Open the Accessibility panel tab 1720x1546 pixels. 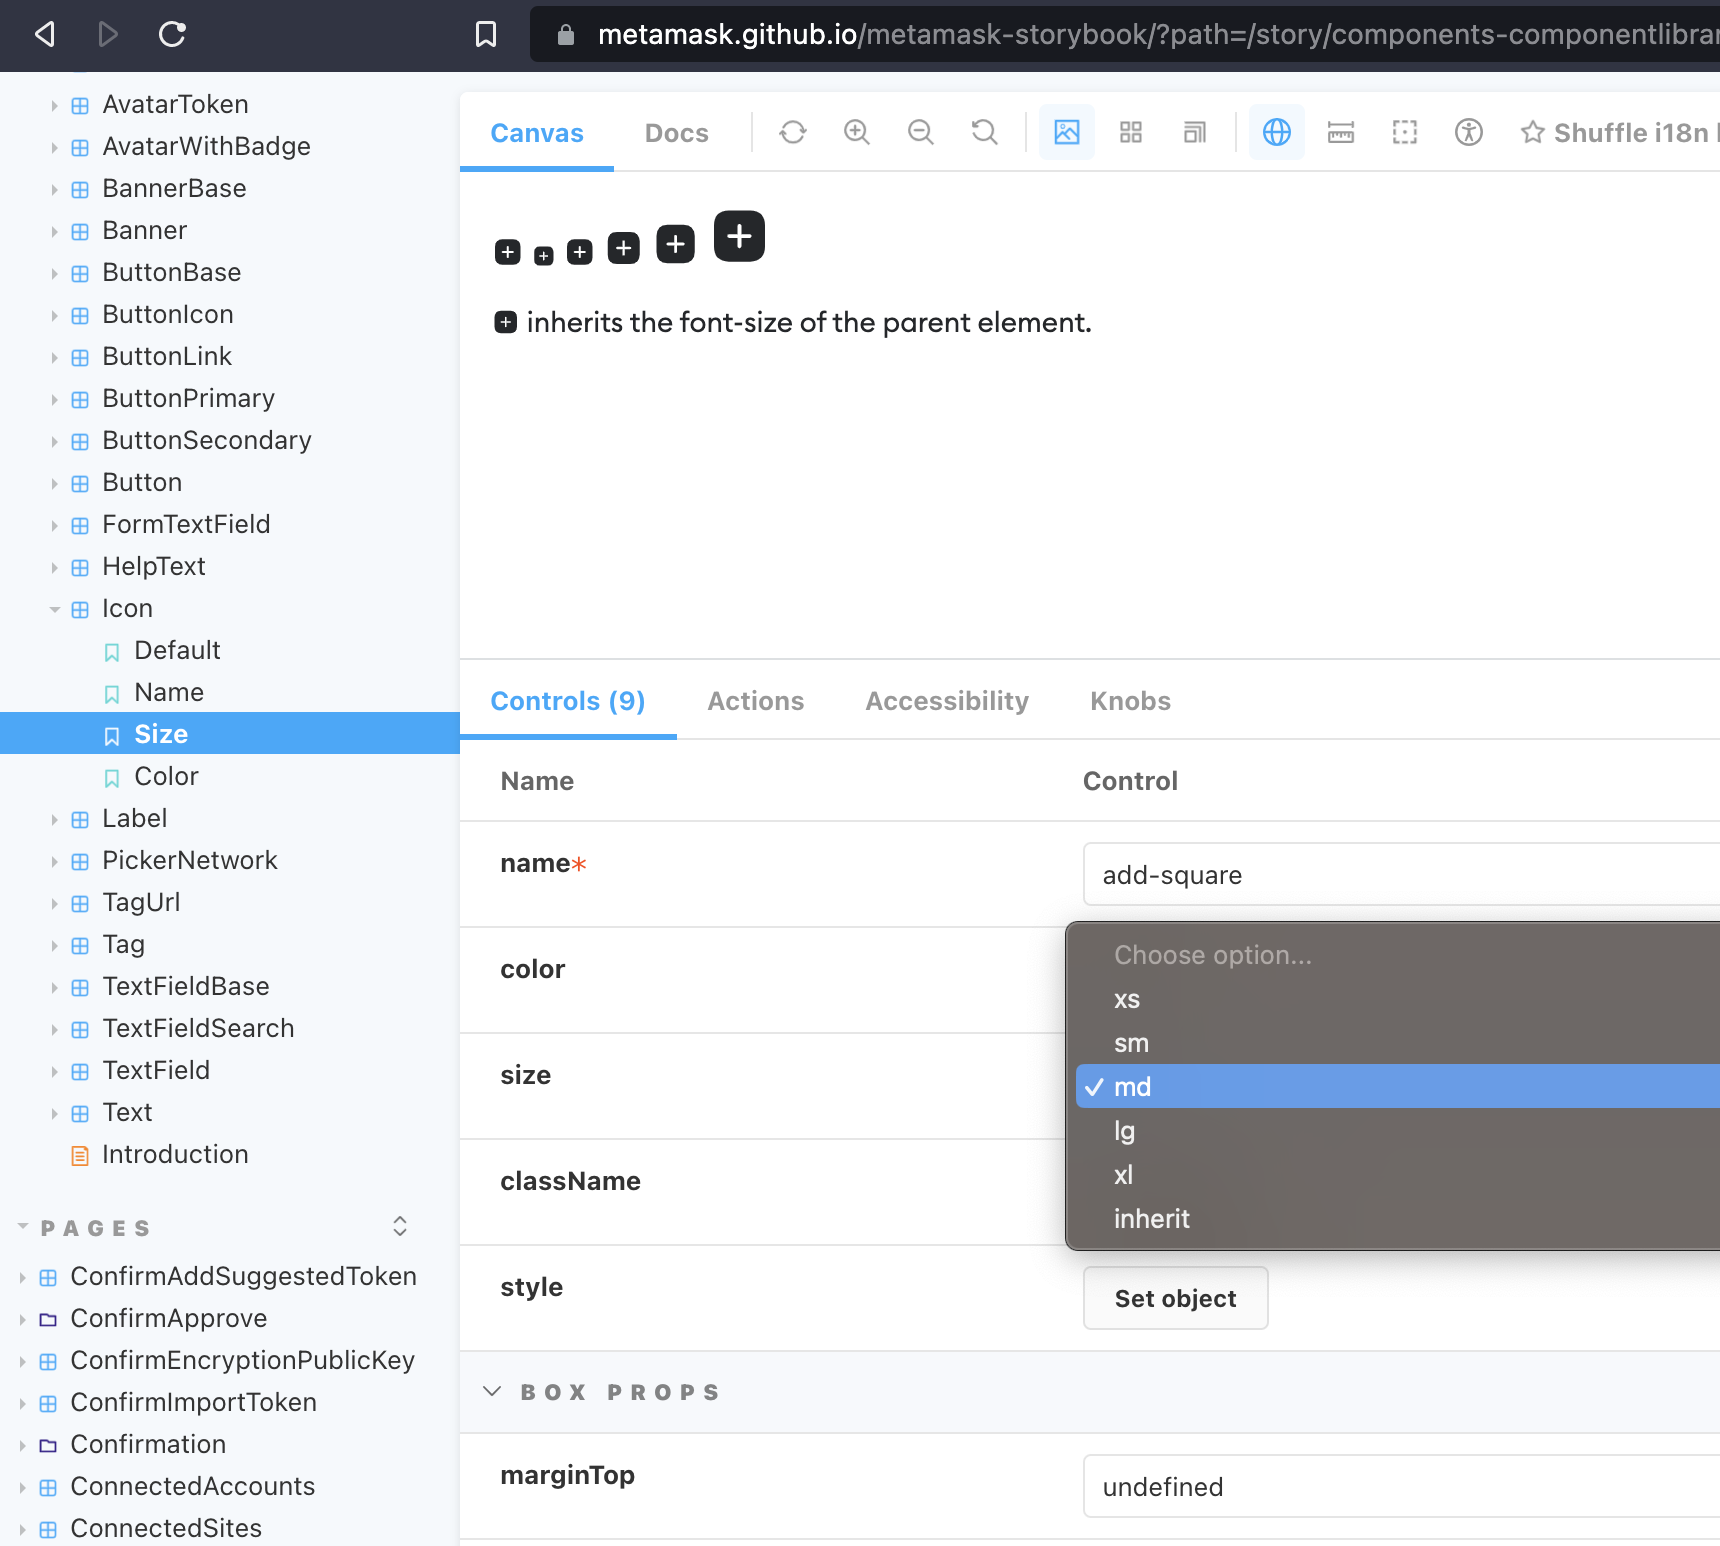946,701
